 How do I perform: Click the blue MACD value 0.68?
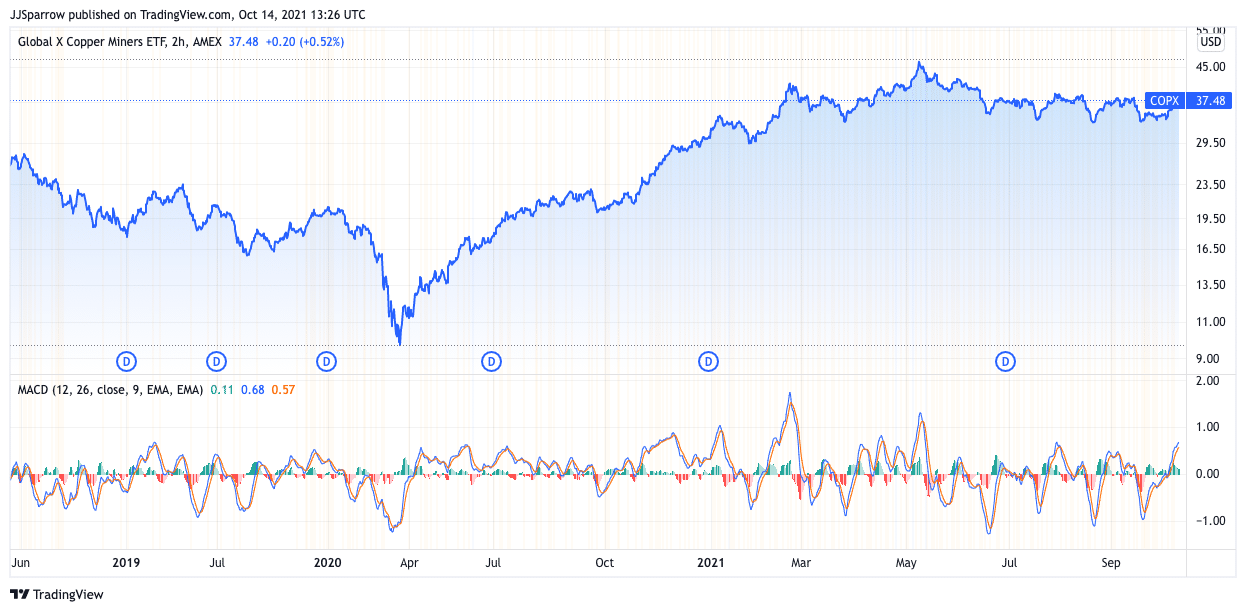pos(252,389)
